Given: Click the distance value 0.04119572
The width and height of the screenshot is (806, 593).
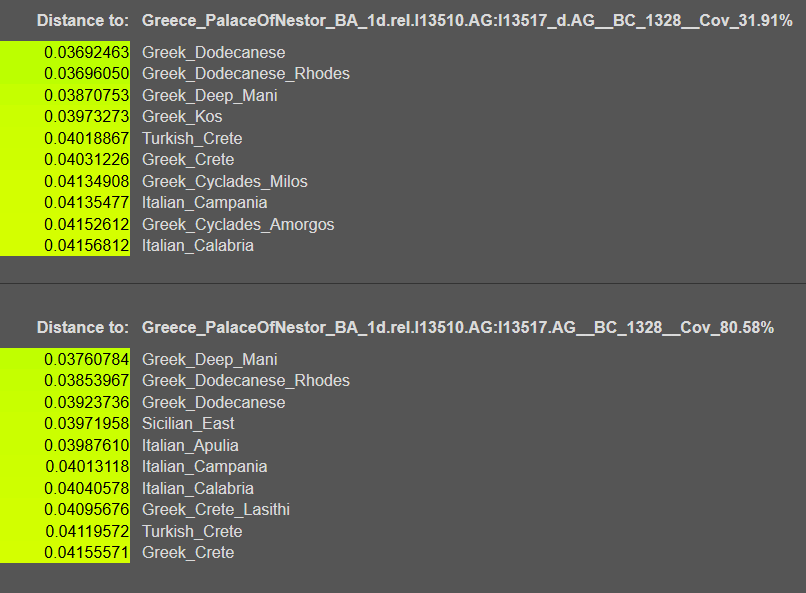Looking at the screenshot, I should [x=87, y=532].
